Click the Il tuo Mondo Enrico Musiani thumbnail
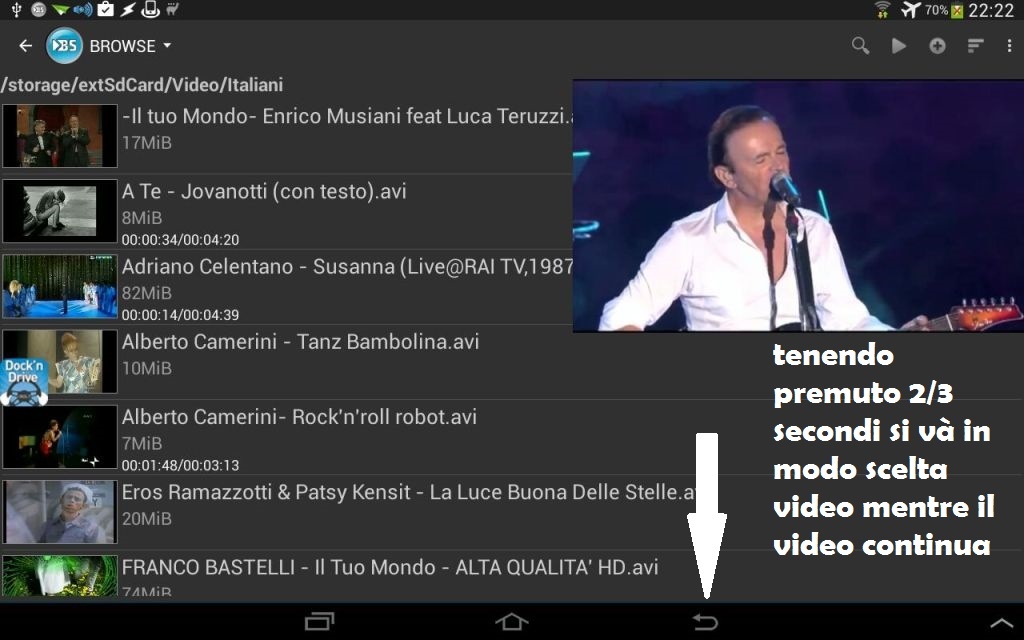This screenshot has width=1024, height=640. point(60,136)
